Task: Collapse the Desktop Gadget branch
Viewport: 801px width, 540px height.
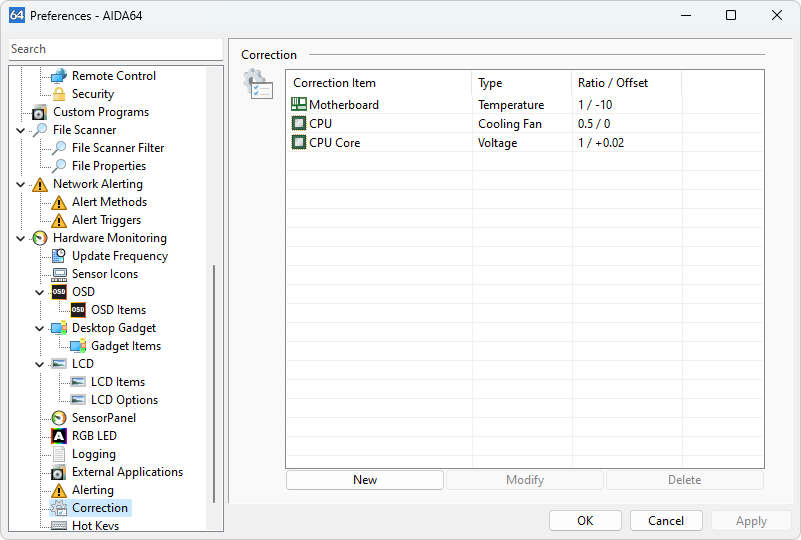Action: coord(40,328)
